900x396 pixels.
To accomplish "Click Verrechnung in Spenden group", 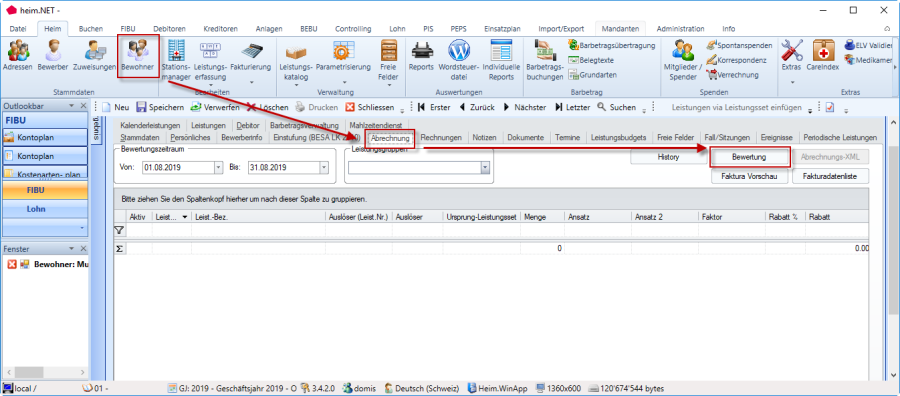I will click(x=732, y=75).
